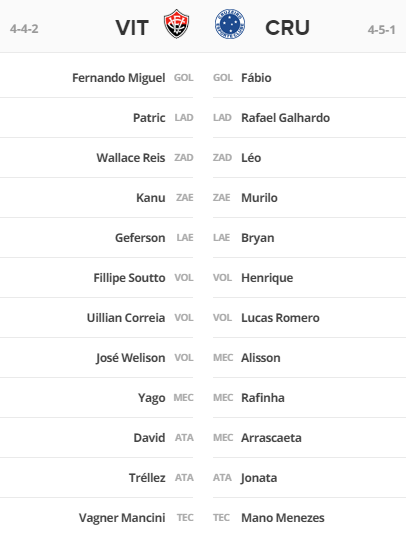Click the Vitória club crest icon
406x536 pixels.
tap(176, 24)
